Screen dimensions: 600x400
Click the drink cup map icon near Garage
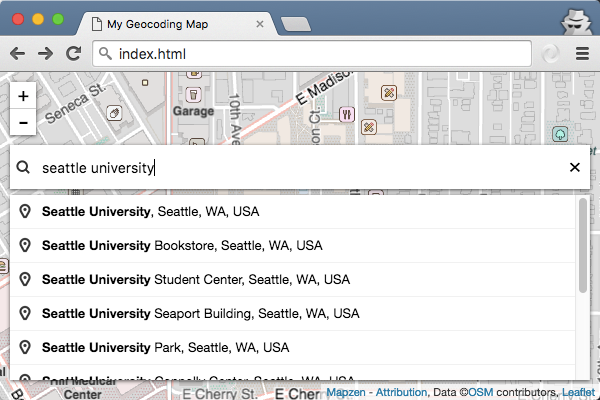[194, 95]
